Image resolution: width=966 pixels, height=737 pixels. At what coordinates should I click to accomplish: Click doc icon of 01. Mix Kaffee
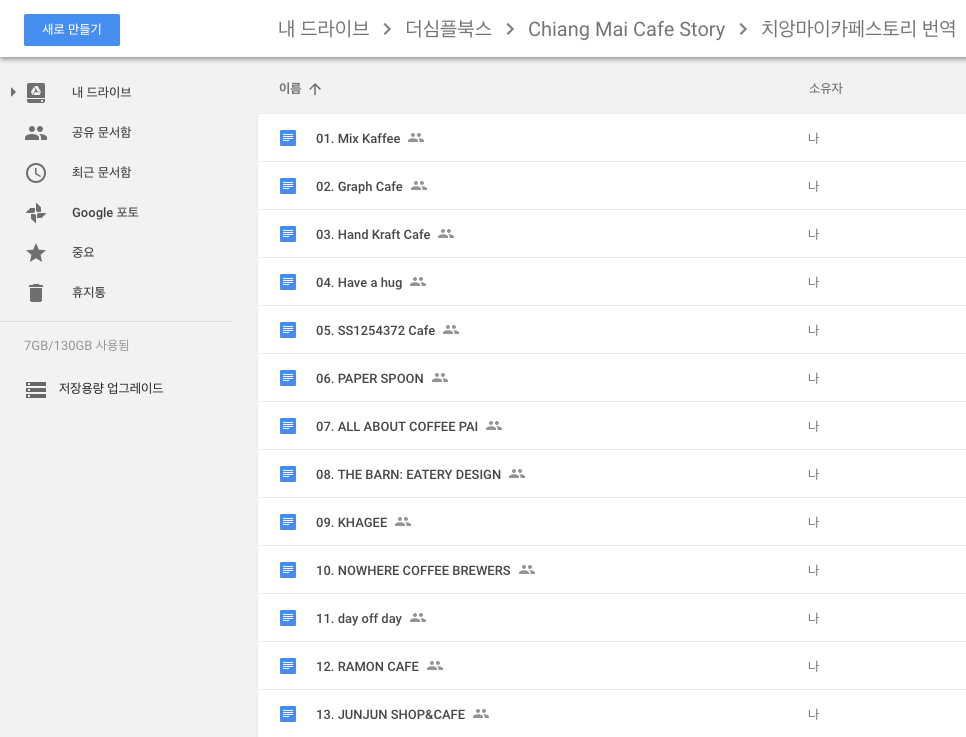(x=288, y=138)
